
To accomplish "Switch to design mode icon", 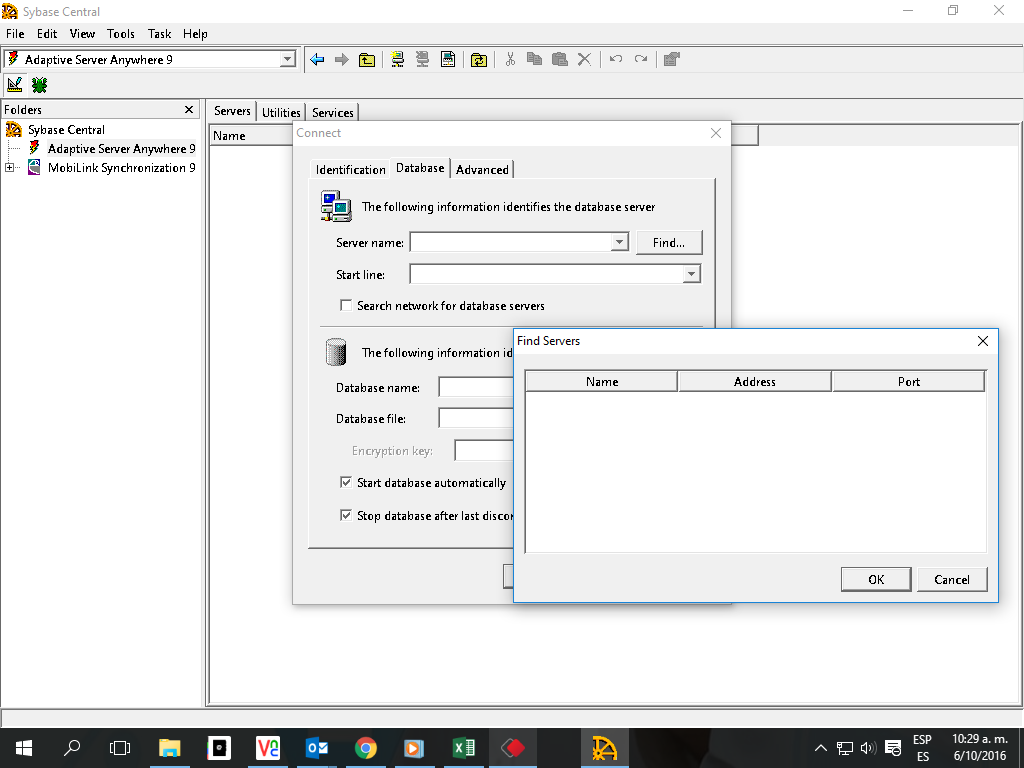I will tap(14, 85).
